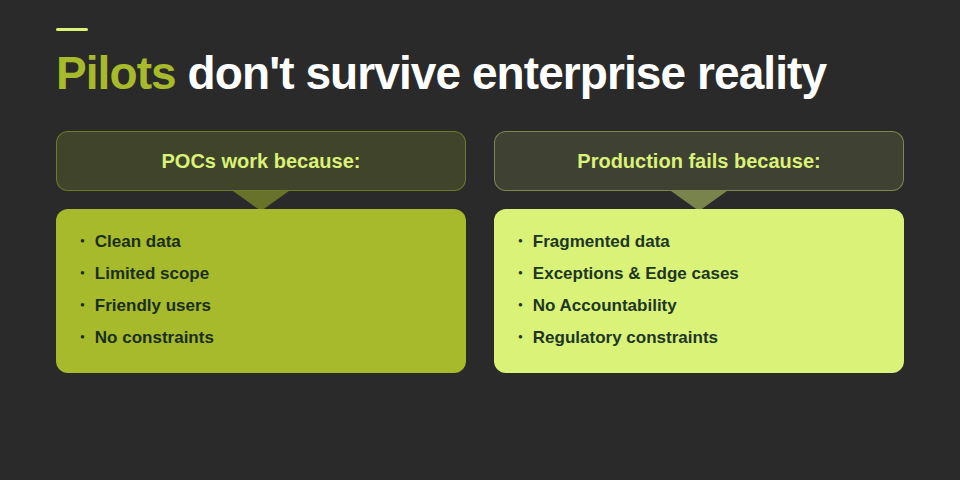Select the "Limited scope" bullet text
Screen dimensions: 960x480
coord(152,273)
